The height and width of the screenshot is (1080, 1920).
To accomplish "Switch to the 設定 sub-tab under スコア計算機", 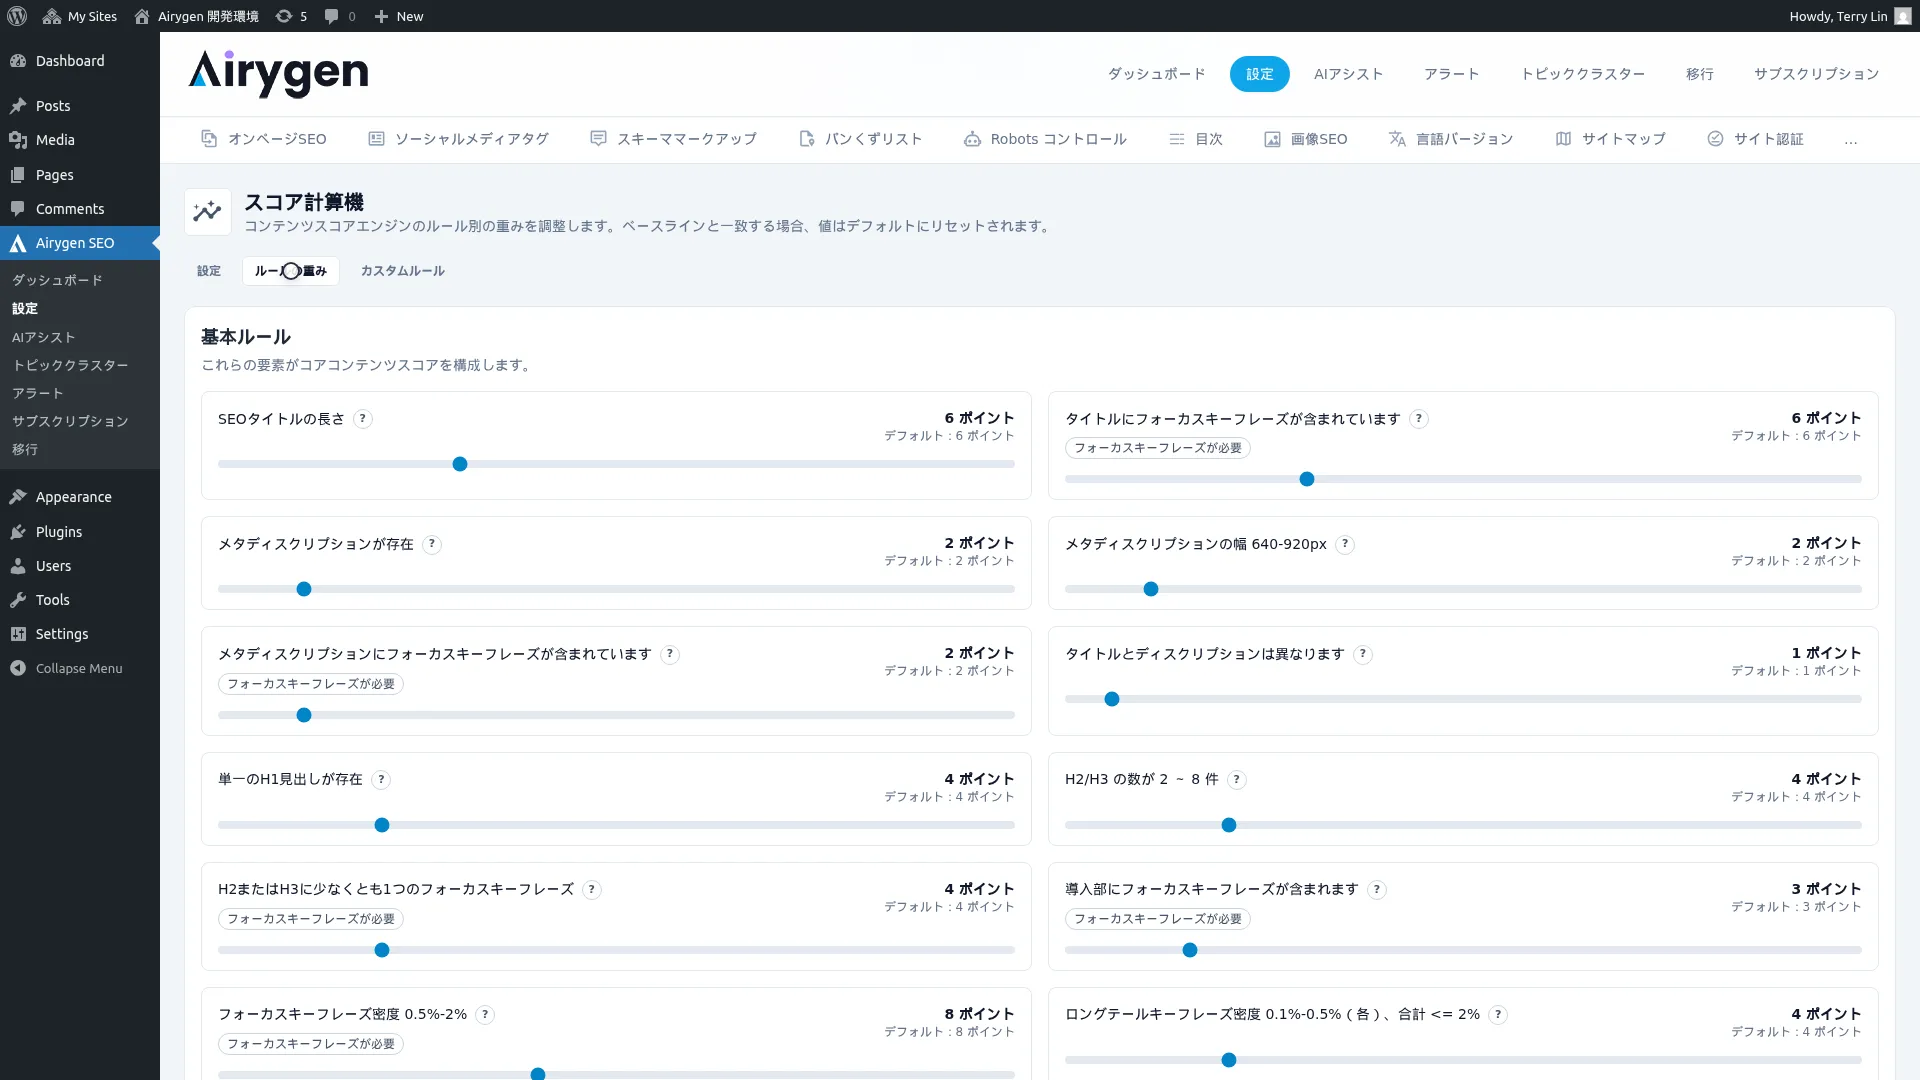I will [209, 271].
